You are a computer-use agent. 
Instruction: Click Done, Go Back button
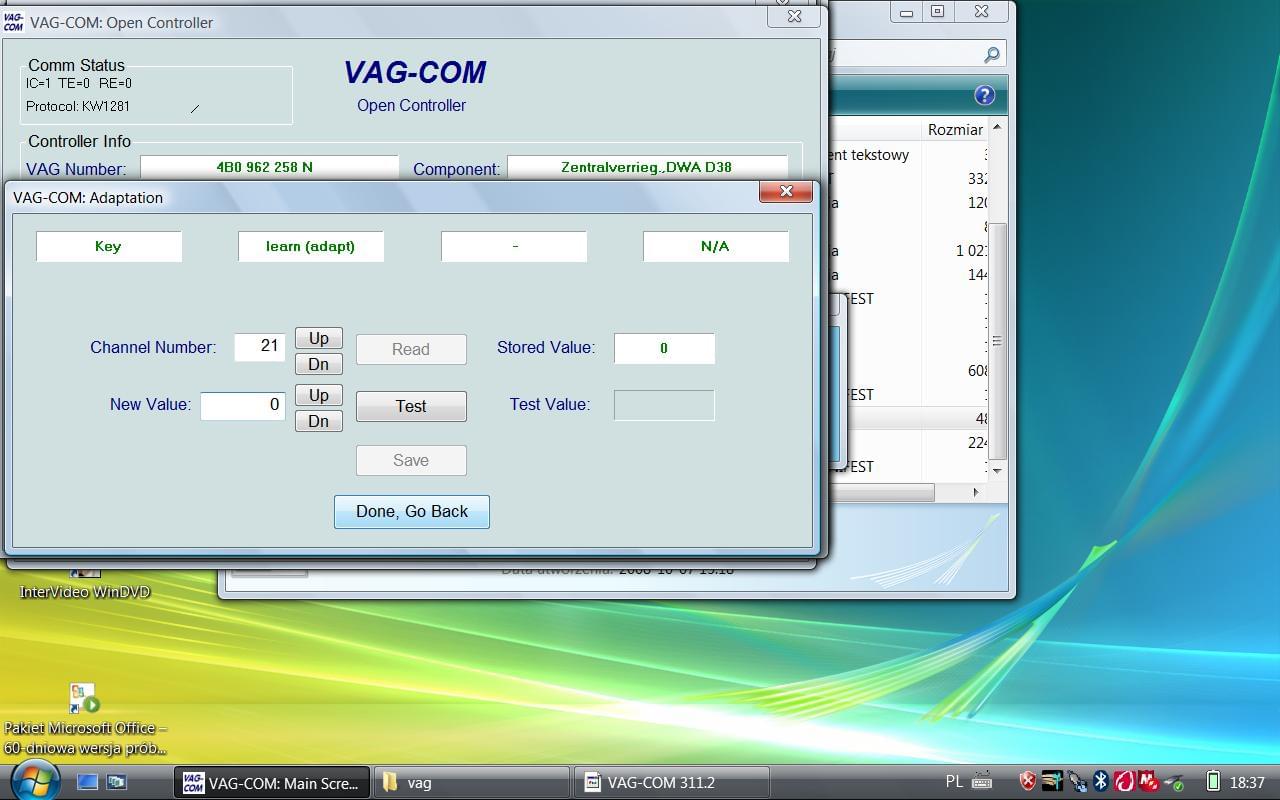[412, 511]
